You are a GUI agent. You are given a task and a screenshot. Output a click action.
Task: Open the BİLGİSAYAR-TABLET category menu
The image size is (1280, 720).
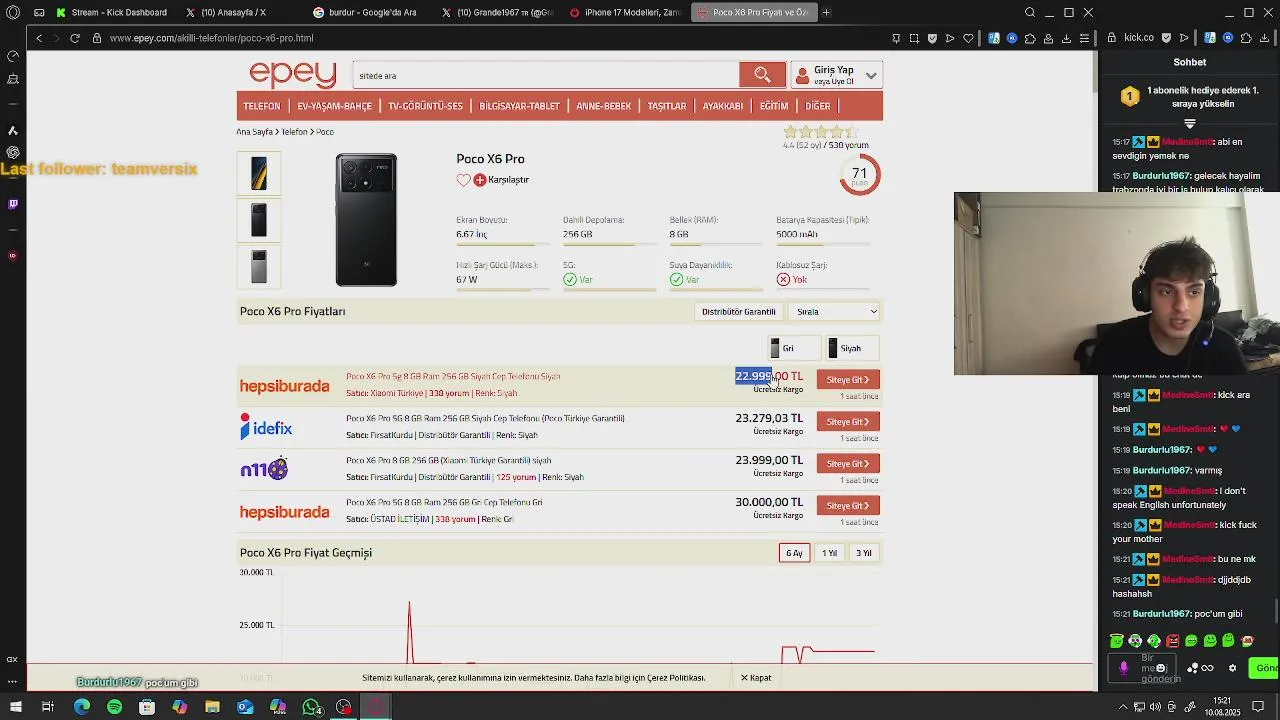(519, 106)
